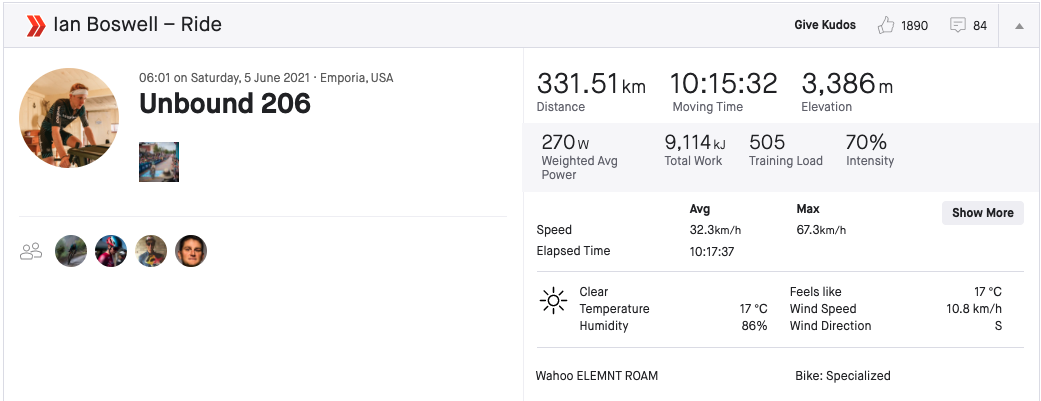Screen dimensions: 1041x401
Task: Open Ian Boswell's profile photo
Action: pos(69,118)
